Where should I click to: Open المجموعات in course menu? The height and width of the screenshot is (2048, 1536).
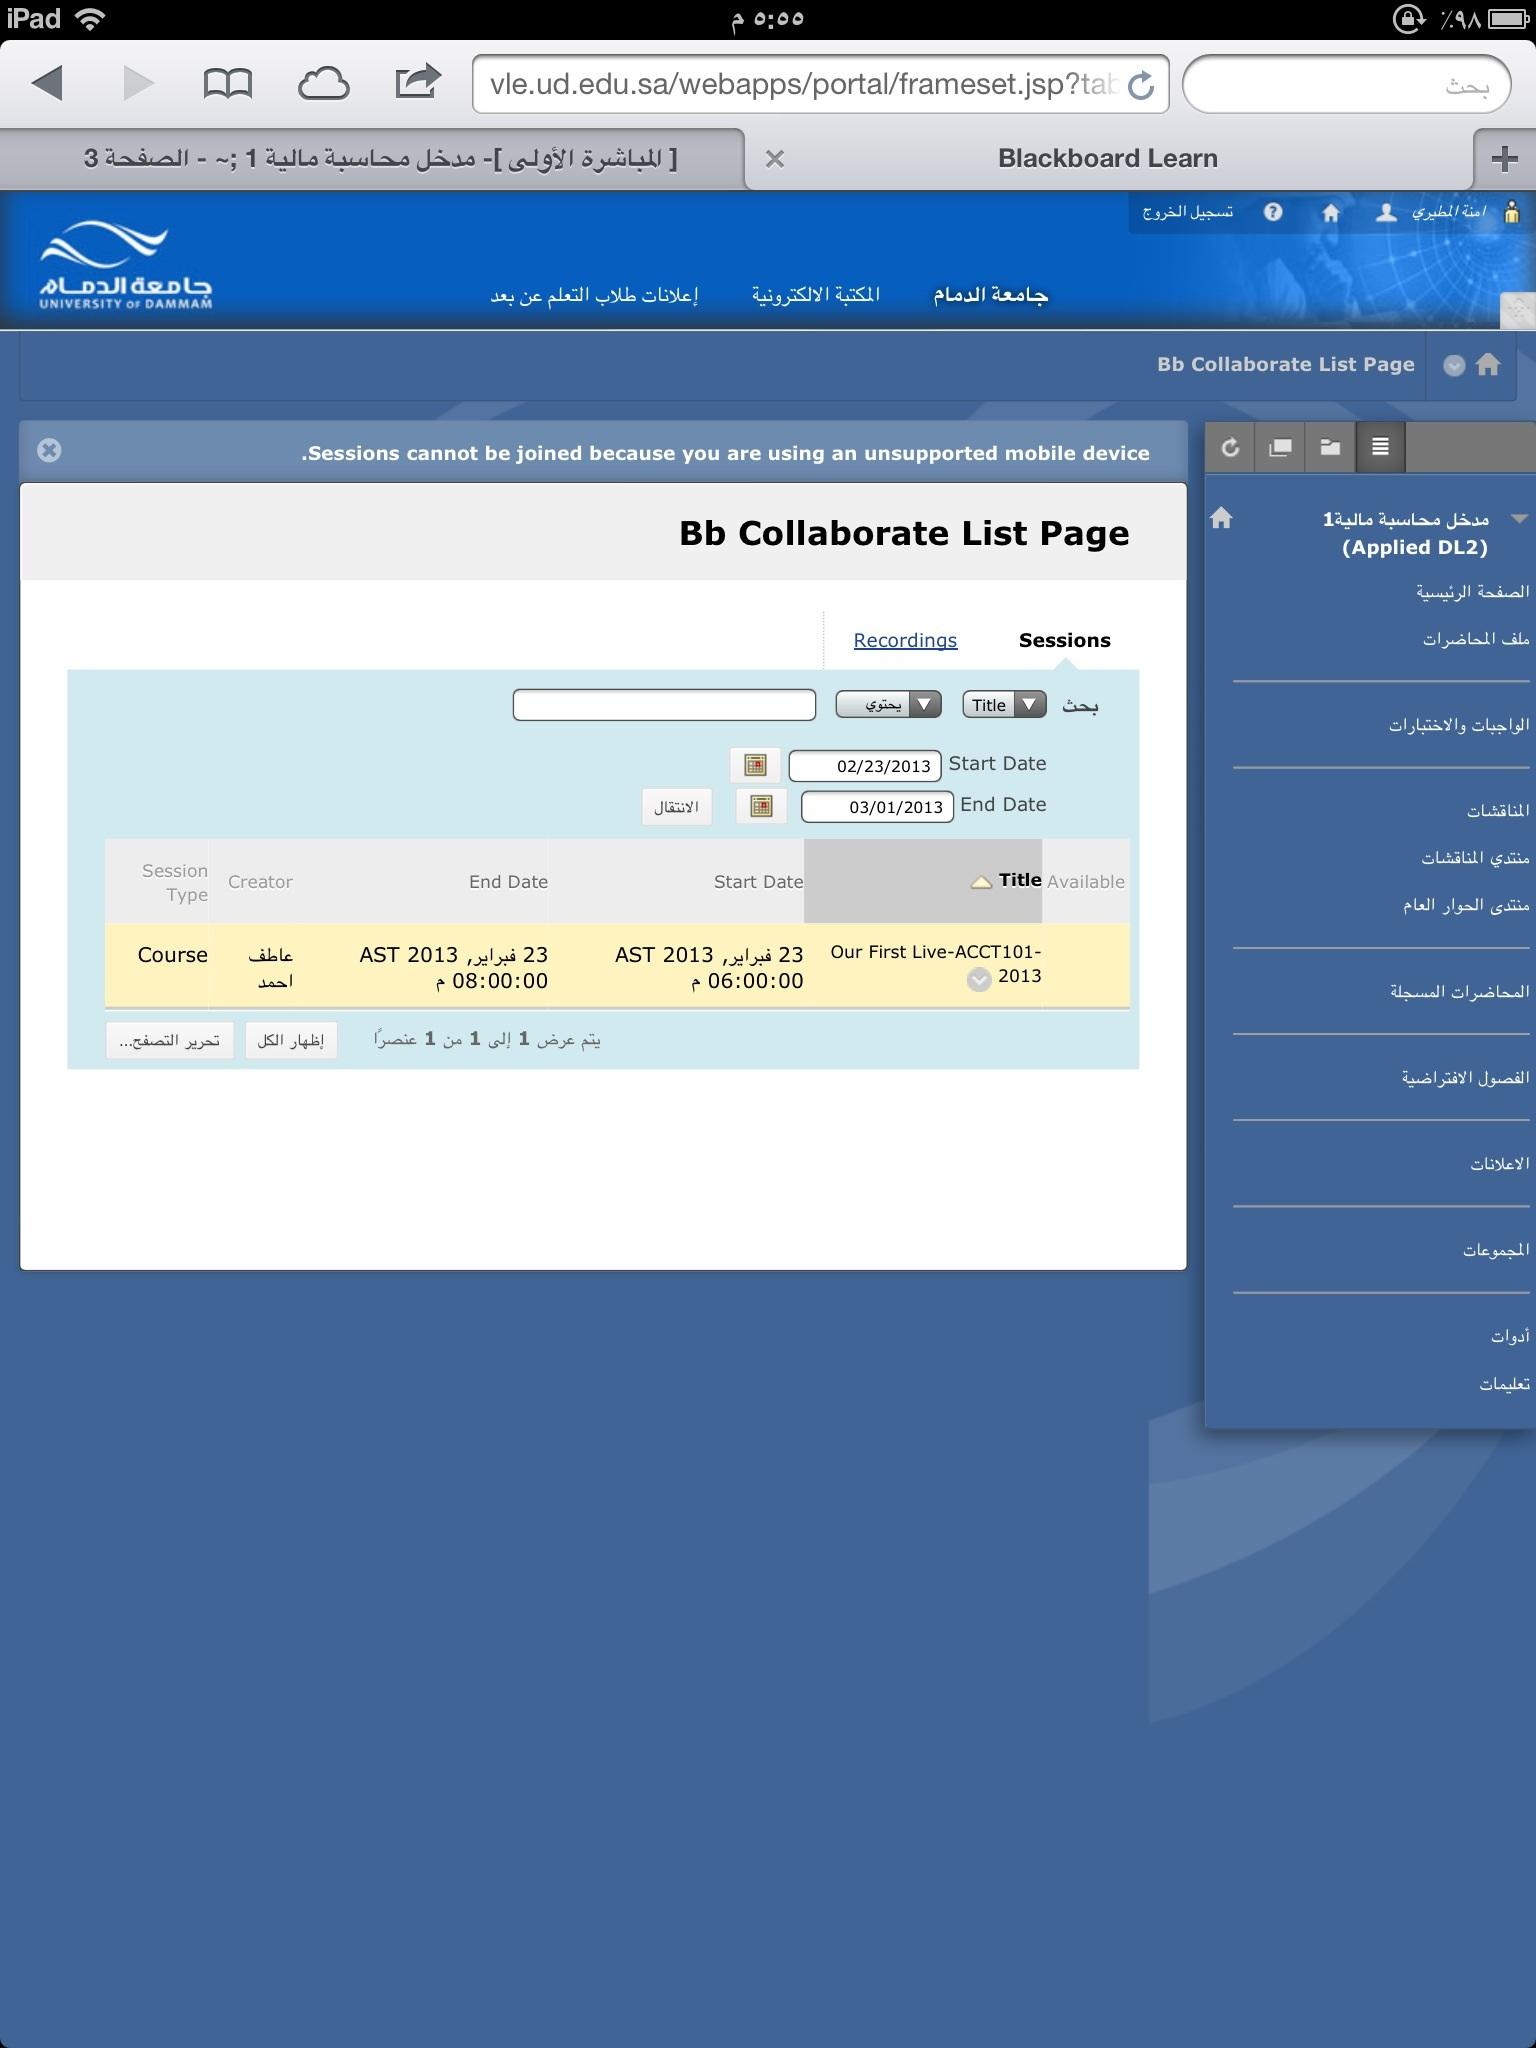1496,1250
